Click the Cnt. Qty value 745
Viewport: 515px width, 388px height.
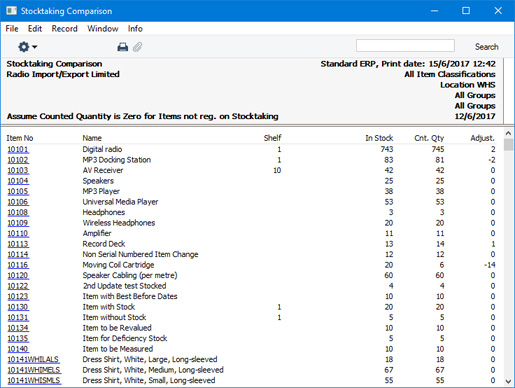point(438,149)
